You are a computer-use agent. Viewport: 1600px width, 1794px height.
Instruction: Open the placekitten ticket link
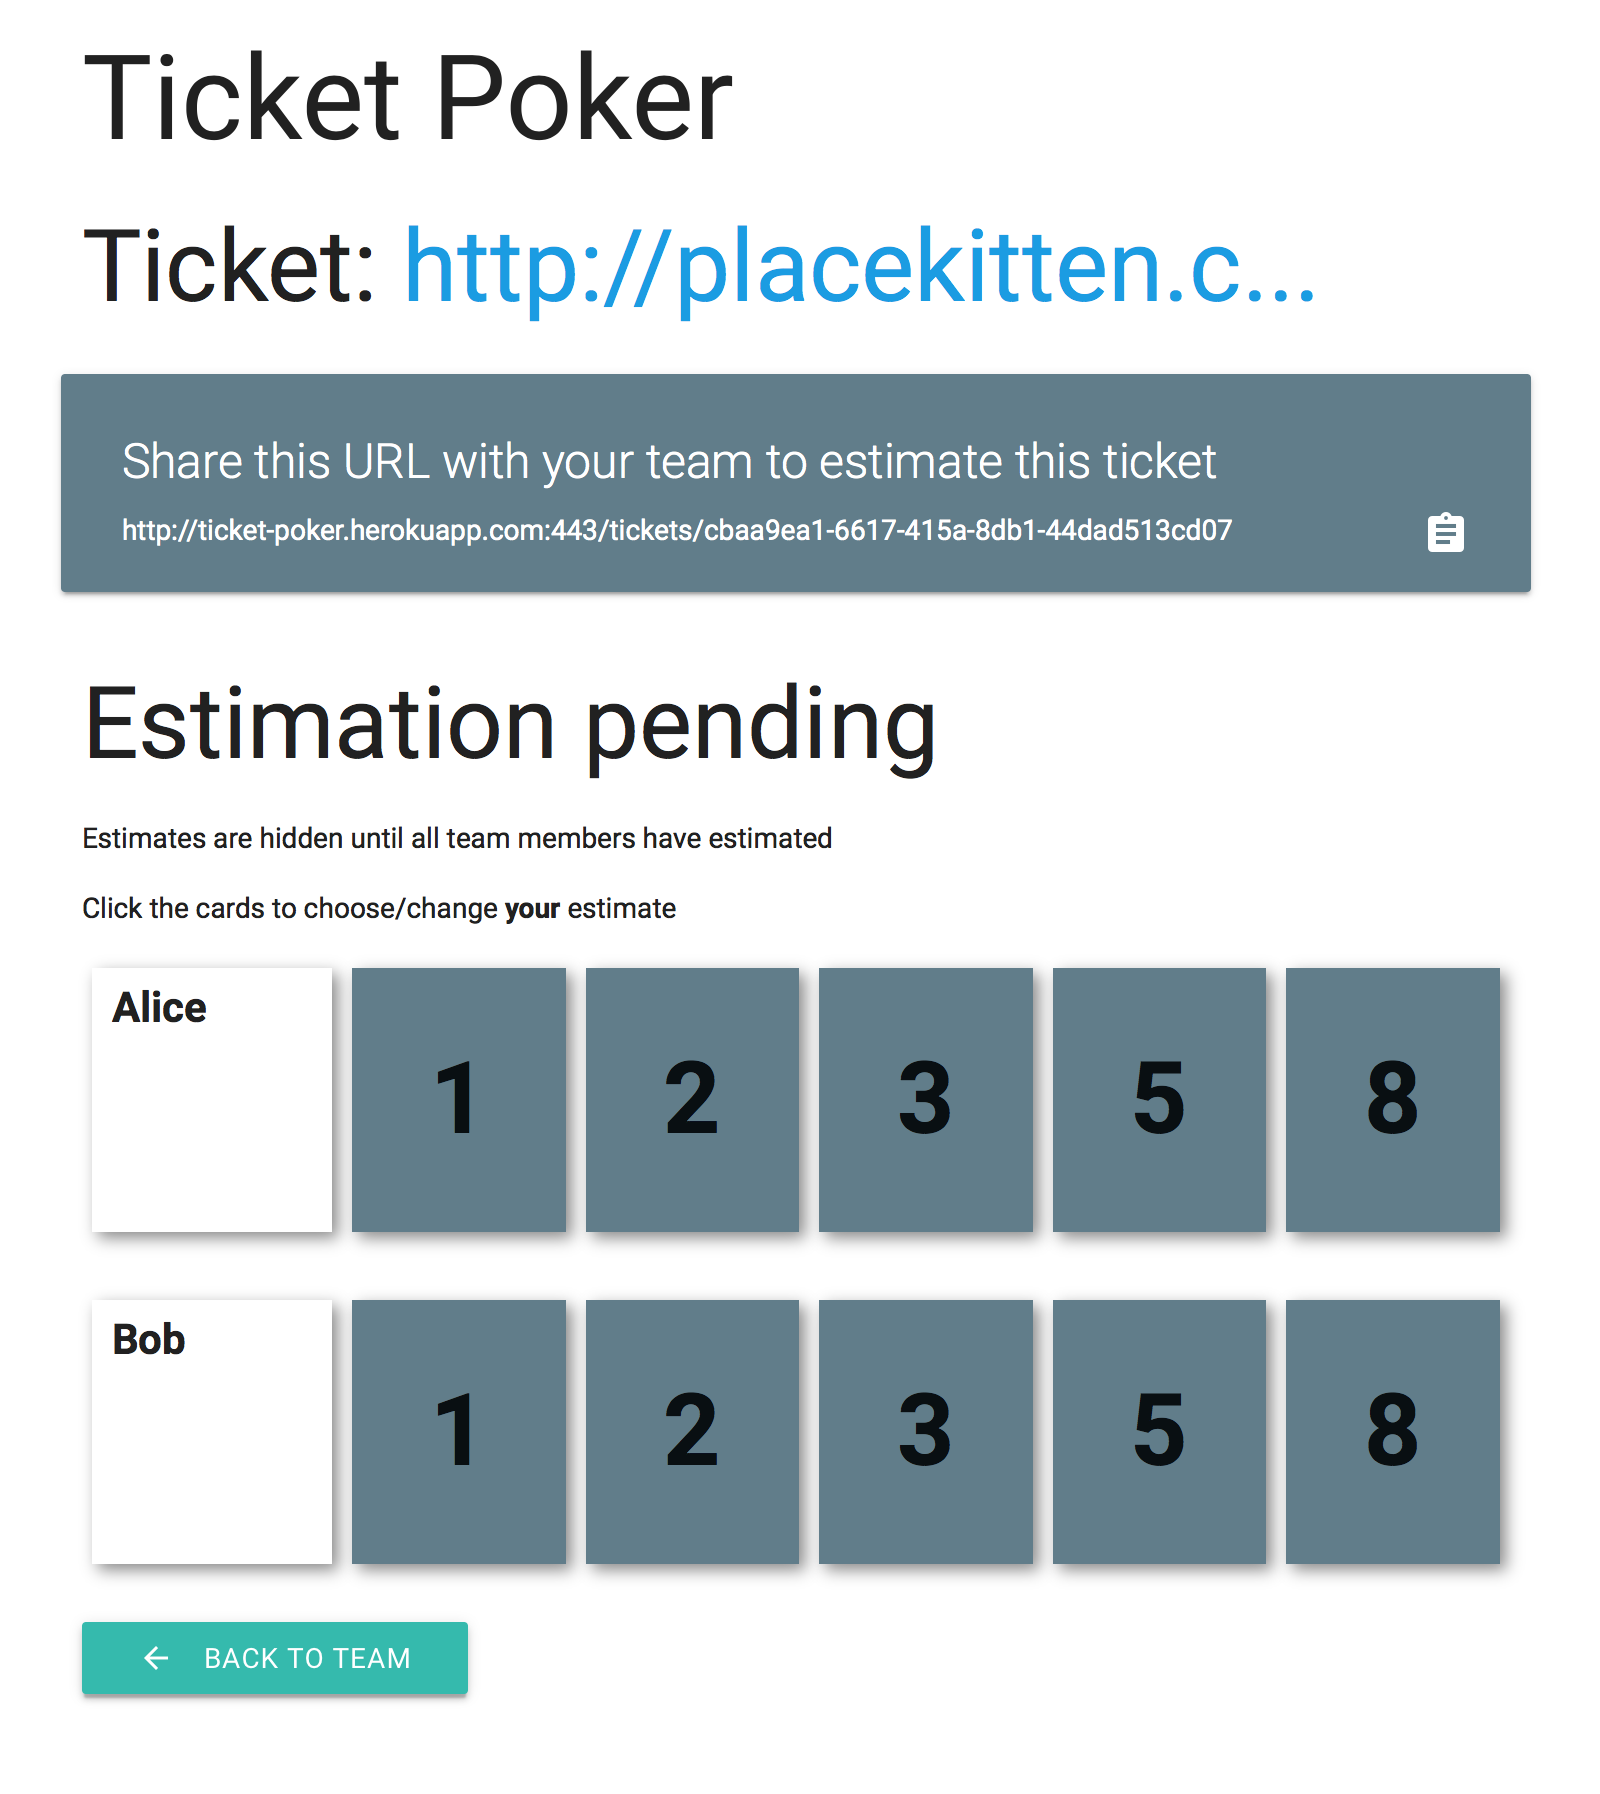point(860,267)
